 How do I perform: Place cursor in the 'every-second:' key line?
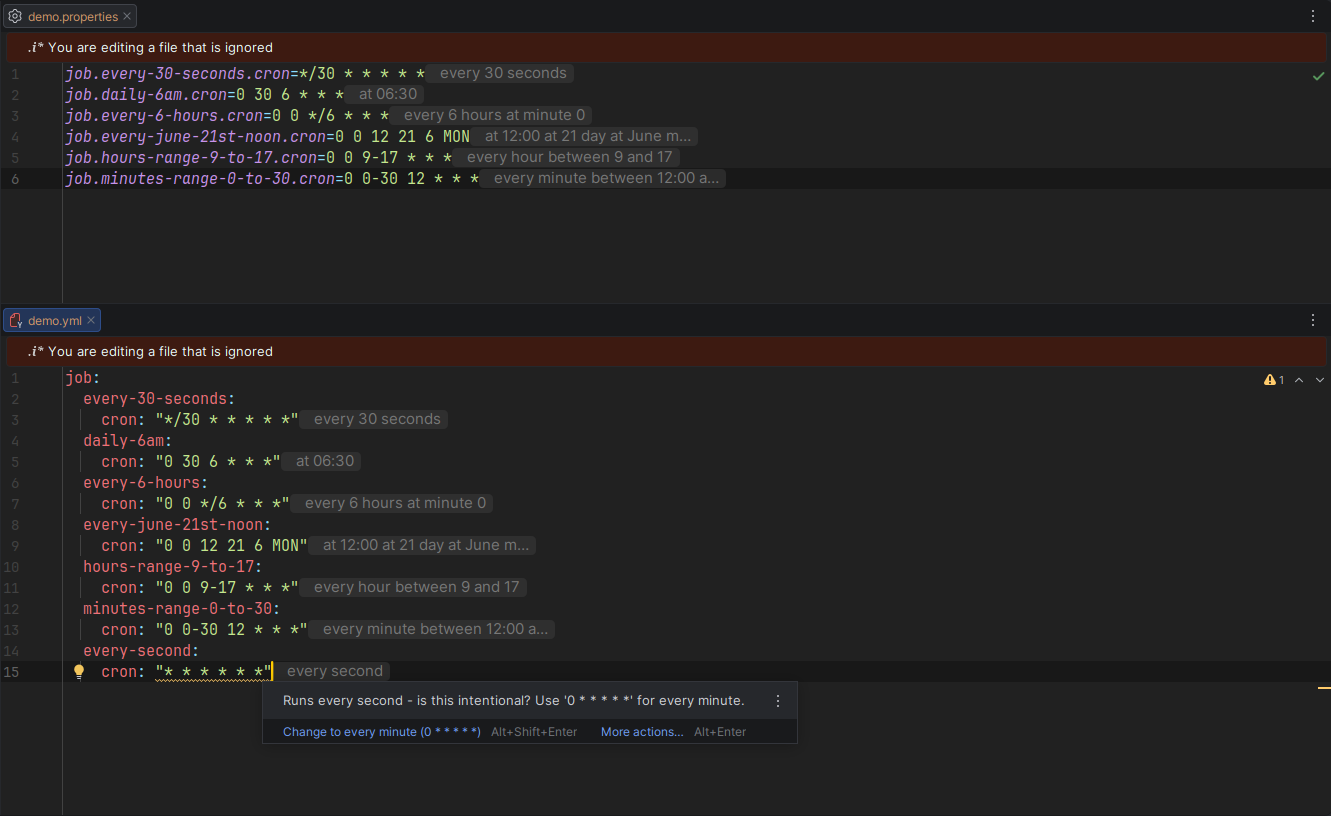141,651
